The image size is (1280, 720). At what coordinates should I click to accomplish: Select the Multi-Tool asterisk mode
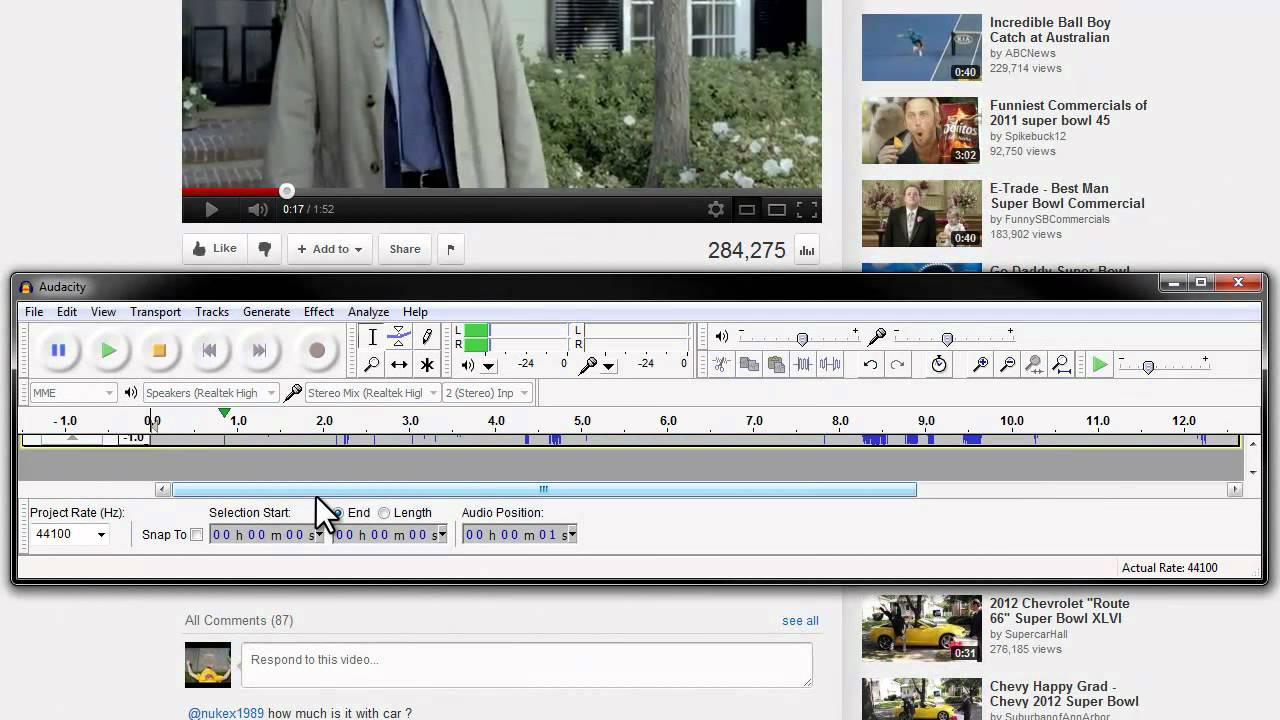[x=427, y=365]
